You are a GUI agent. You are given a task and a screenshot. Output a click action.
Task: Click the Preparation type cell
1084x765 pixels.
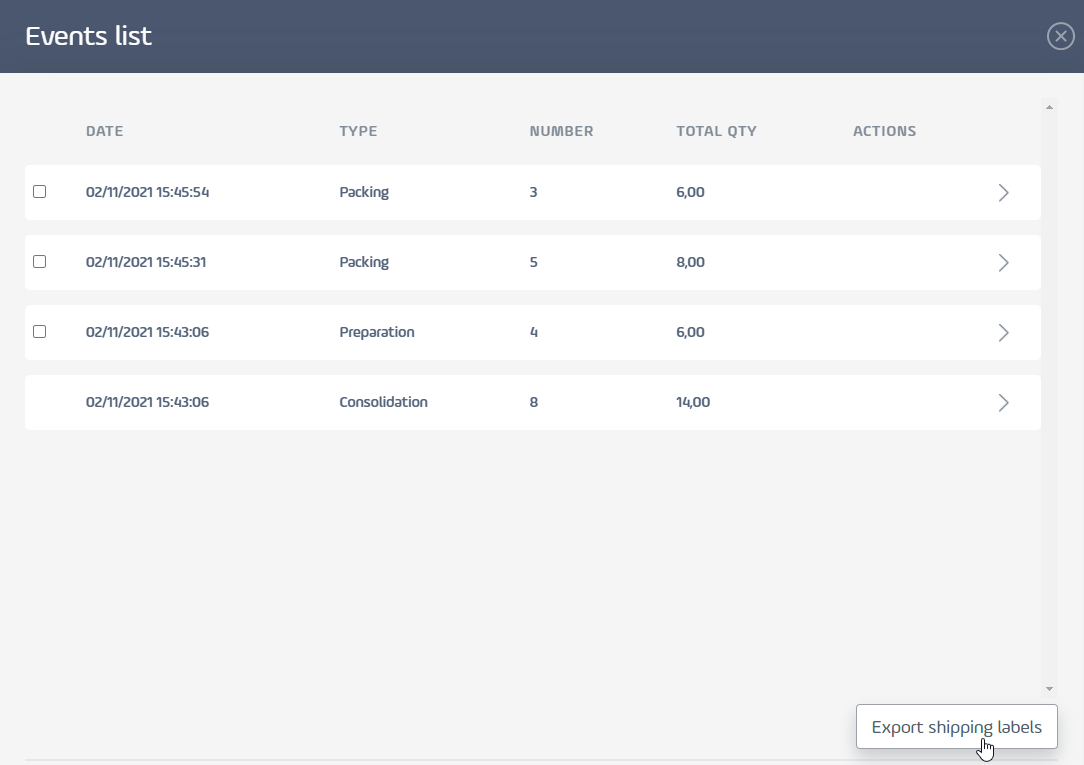tap(377, 332)
